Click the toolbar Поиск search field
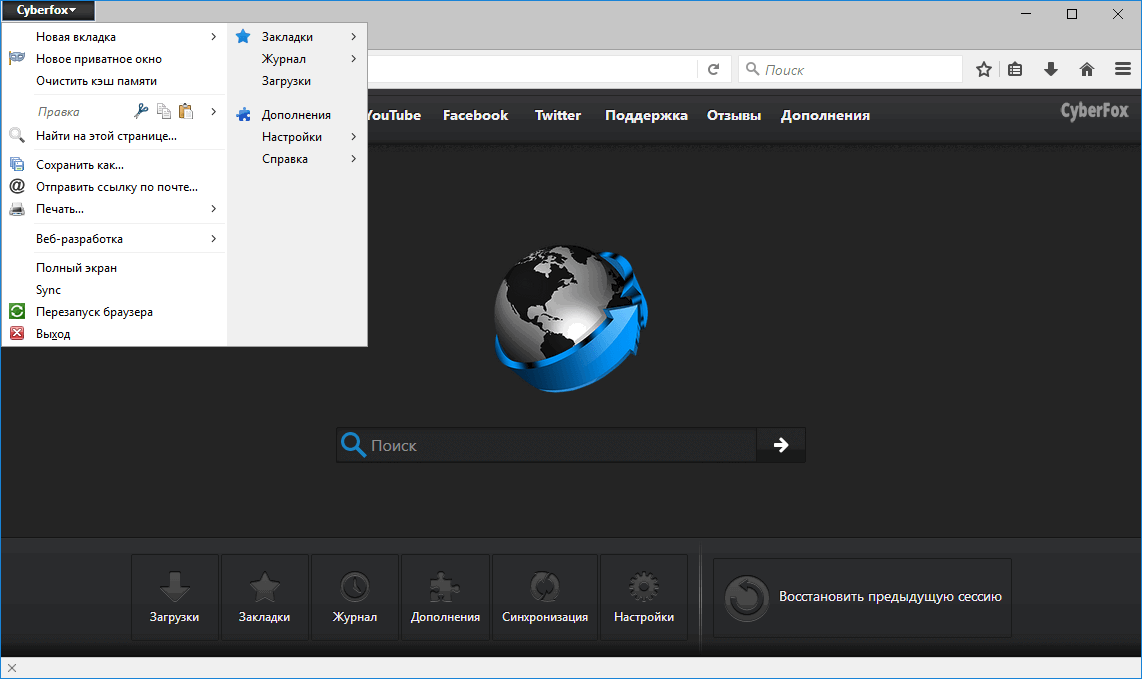1142x679 pixels. 850,69
